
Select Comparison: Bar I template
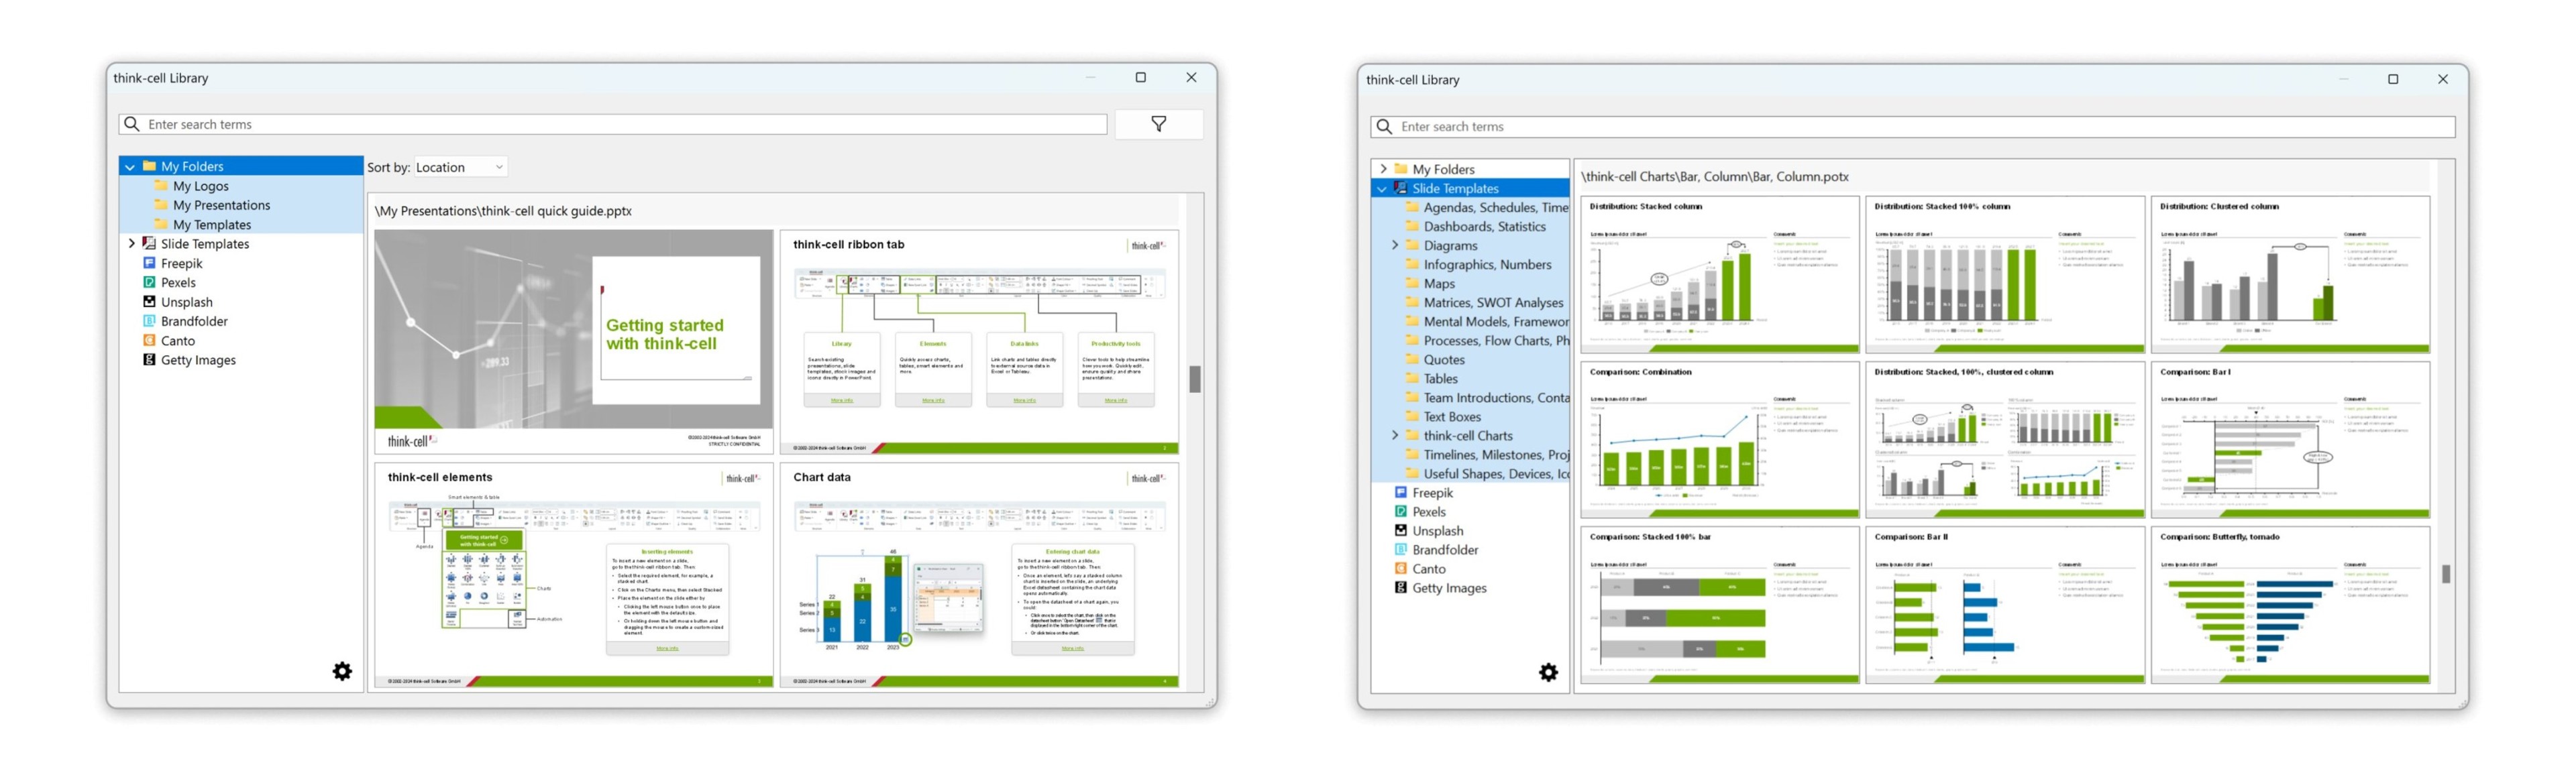pos(2290,439)
